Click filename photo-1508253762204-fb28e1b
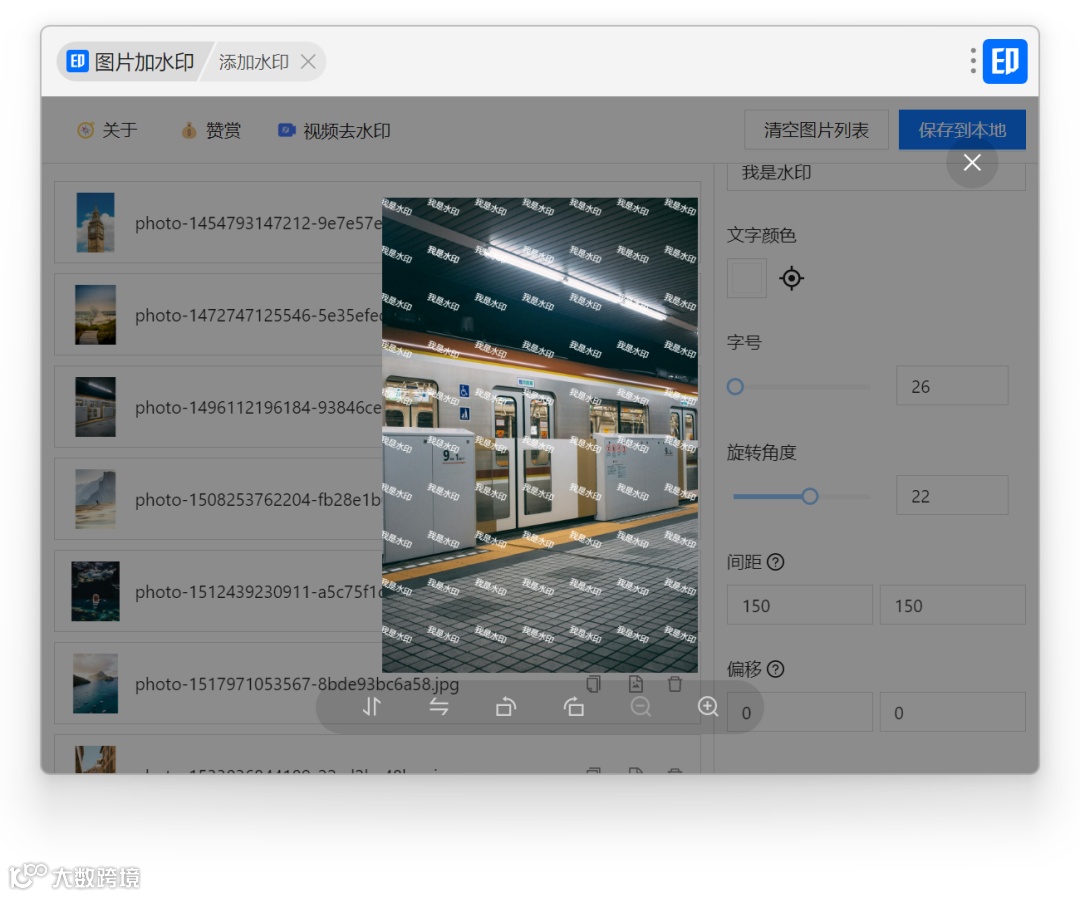Image resolution: width=1080 pixels, height=897 pixels. click(258, 499)
